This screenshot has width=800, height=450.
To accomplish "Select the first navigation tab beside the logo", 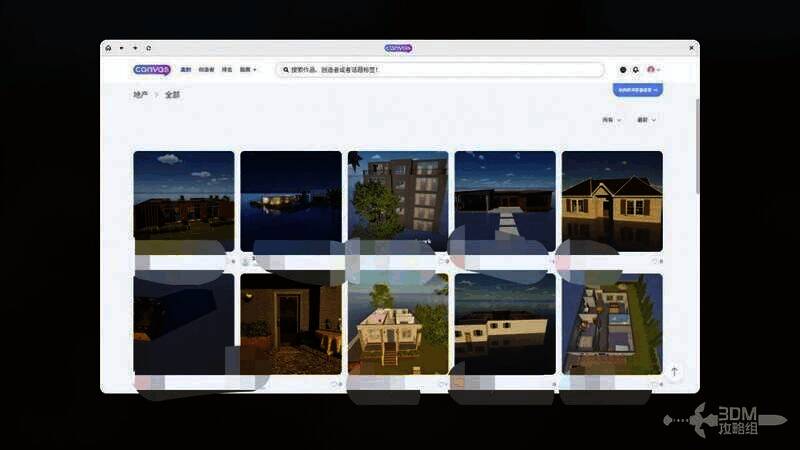I will click(x=185, y=70).
